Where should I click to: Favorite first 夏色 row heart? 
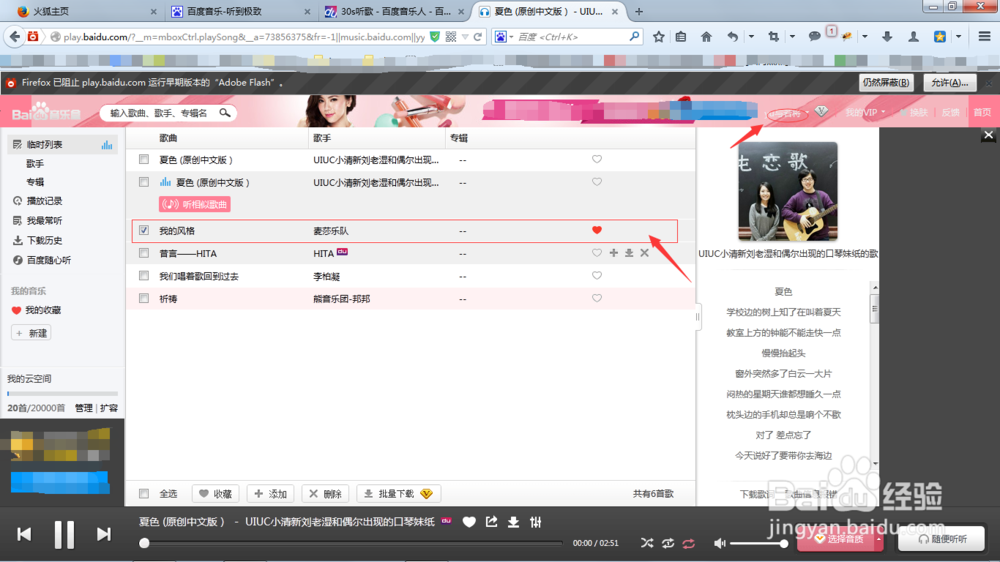pyautogui.click(x=597, y=159)
